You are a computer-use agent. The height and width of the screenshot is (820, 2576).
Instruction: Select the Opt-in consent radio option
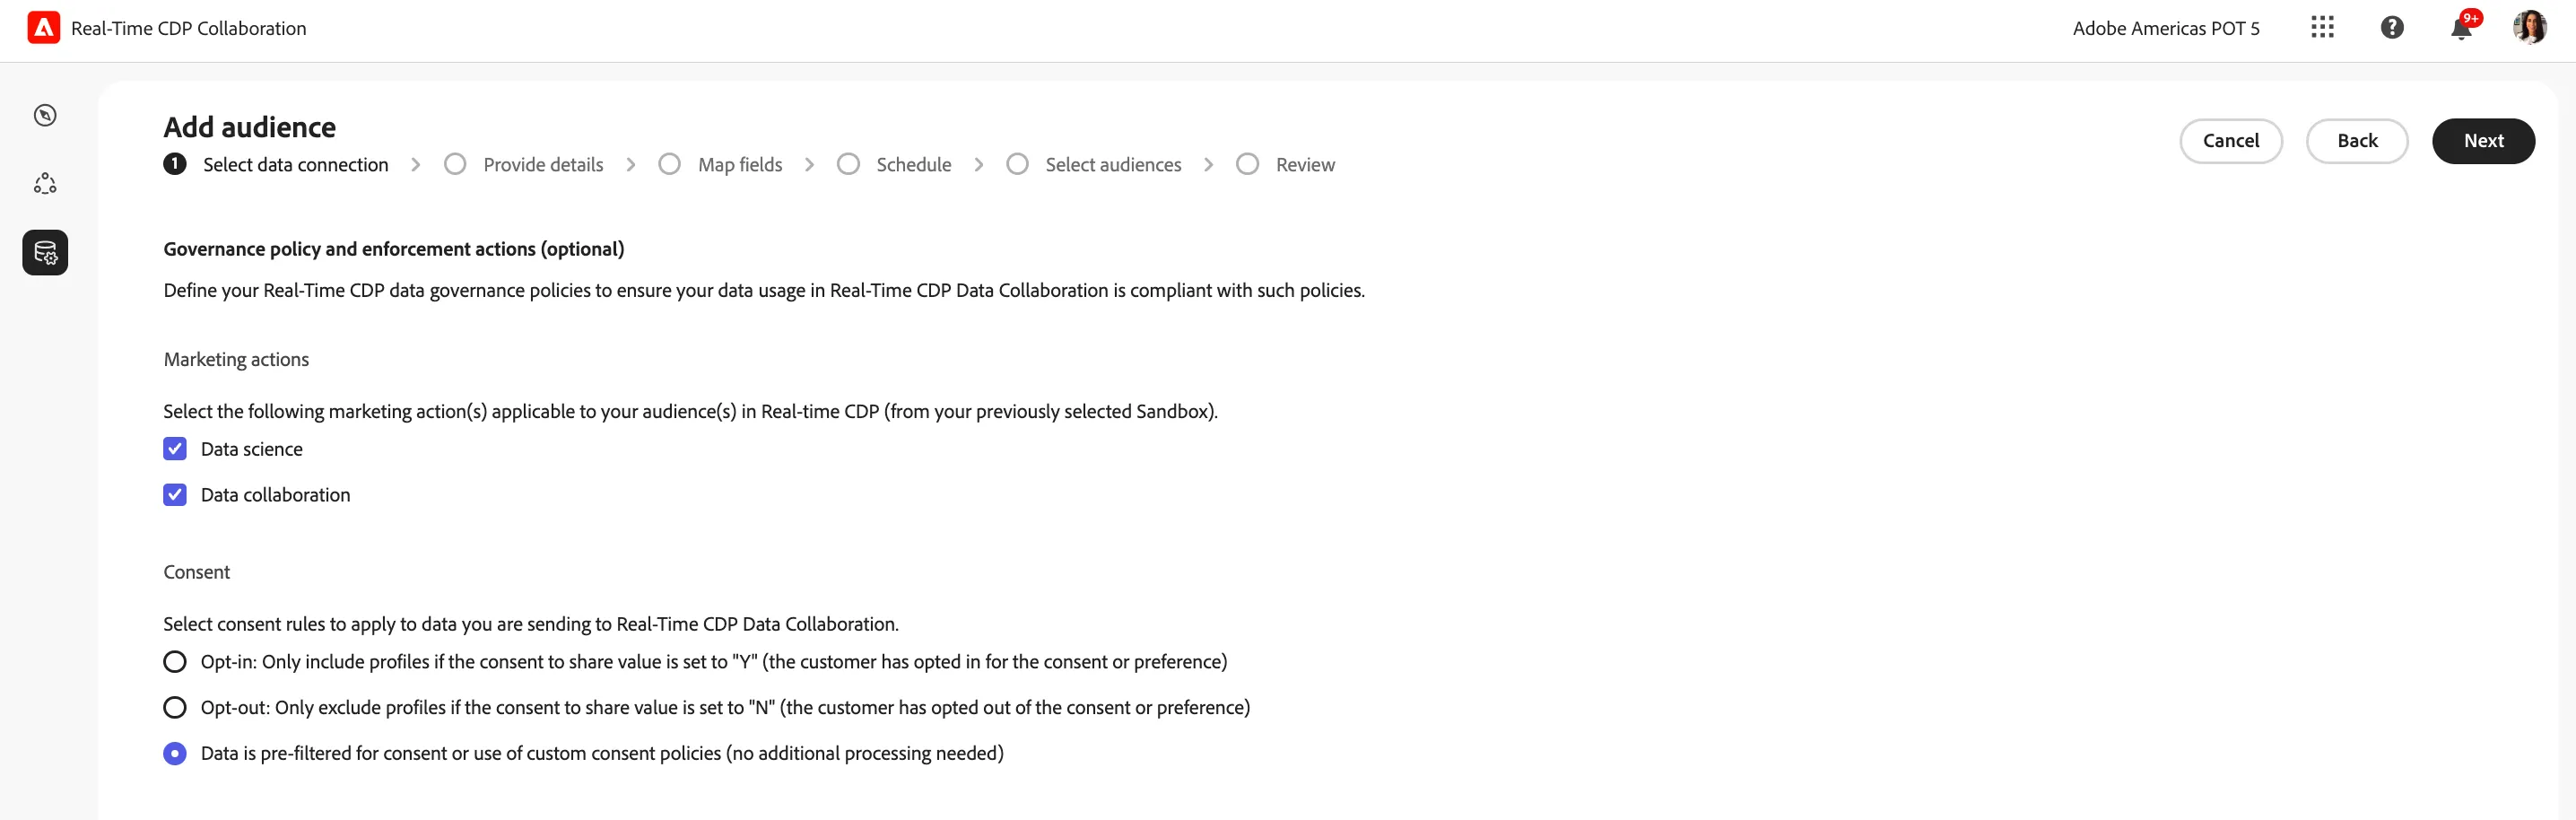point(175,662)
